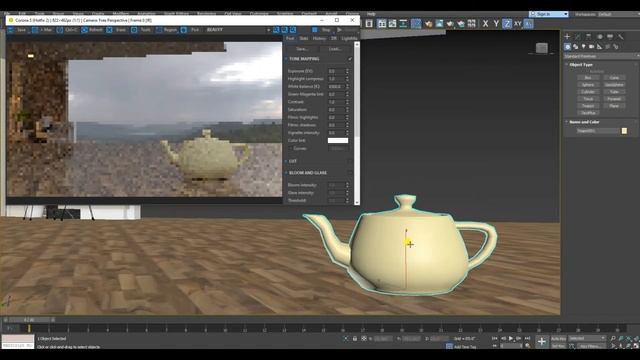Click Refresh in the Corona VFB toolbar
640x360 pixels.
click(93, 30)
